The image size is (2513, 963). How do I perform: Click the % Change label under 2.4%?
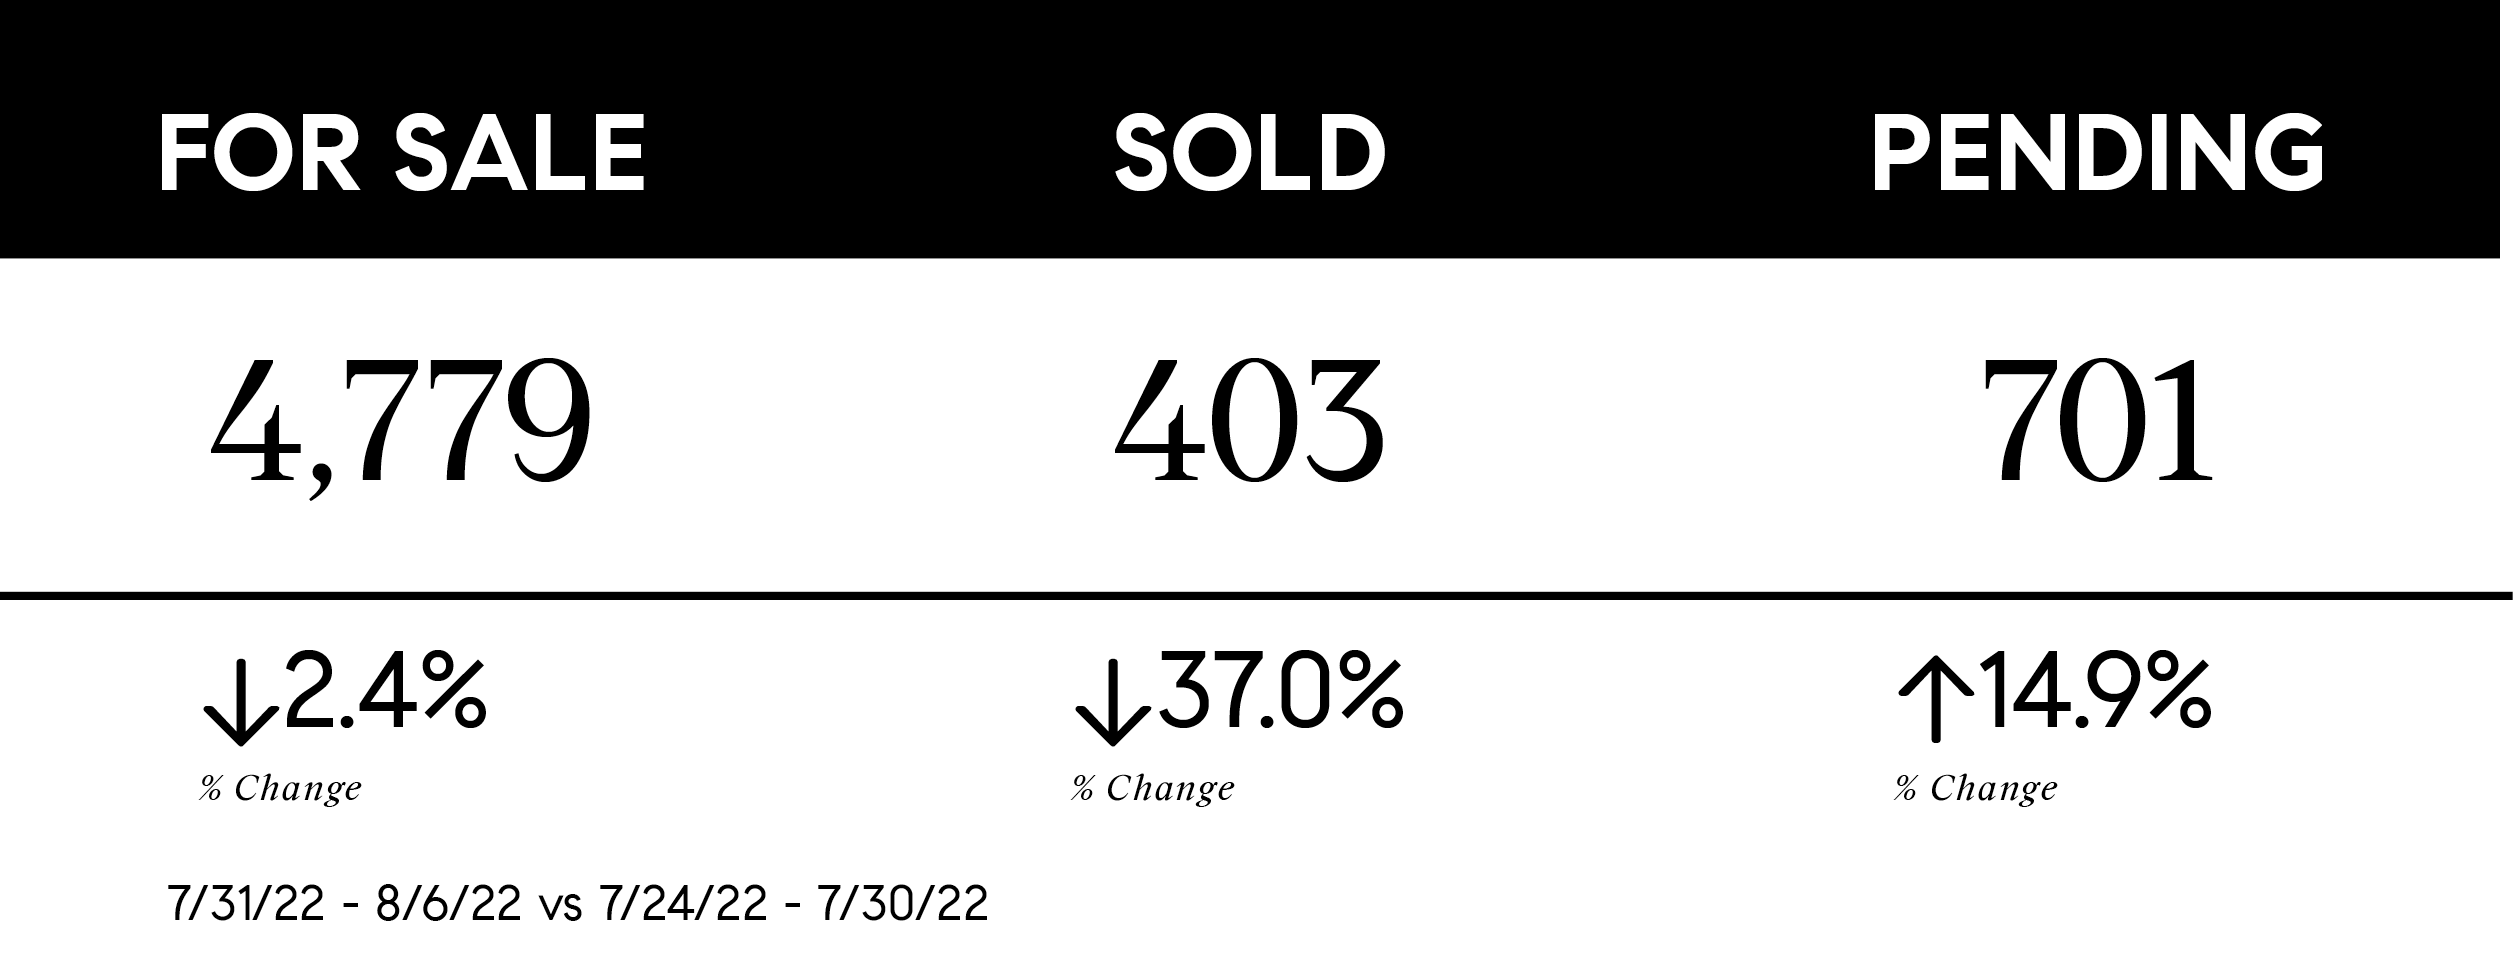click(281, 789)
